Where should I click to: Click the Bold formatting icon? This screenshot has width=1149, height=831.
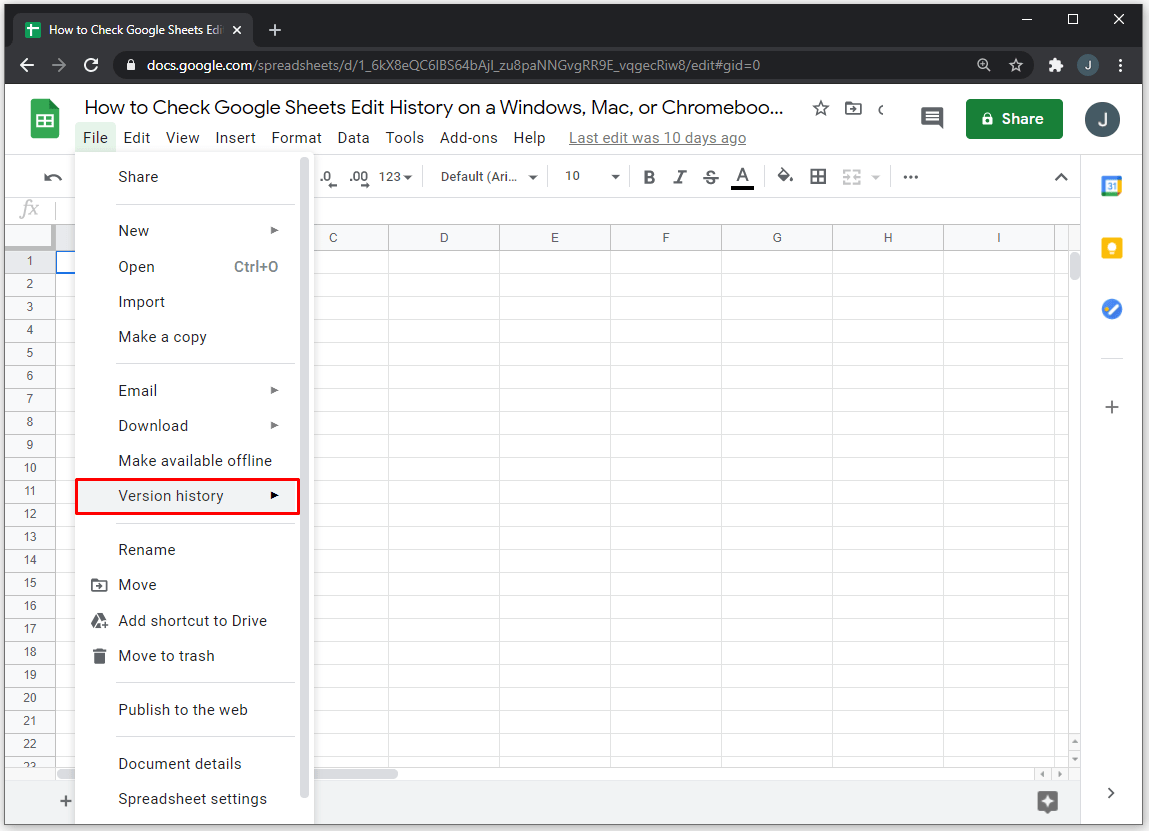pyautogui.click(x=649, y=177)
